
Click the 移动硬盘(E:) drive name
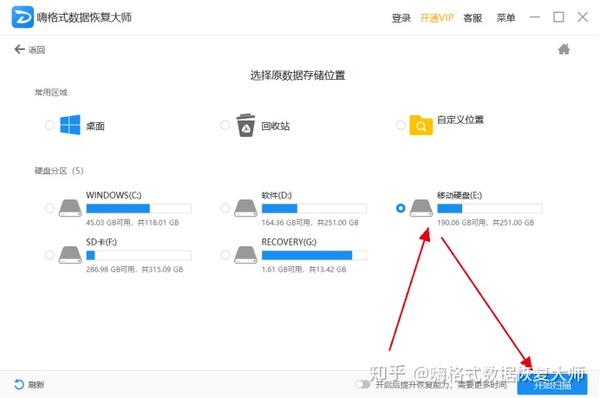pos(460,195)
